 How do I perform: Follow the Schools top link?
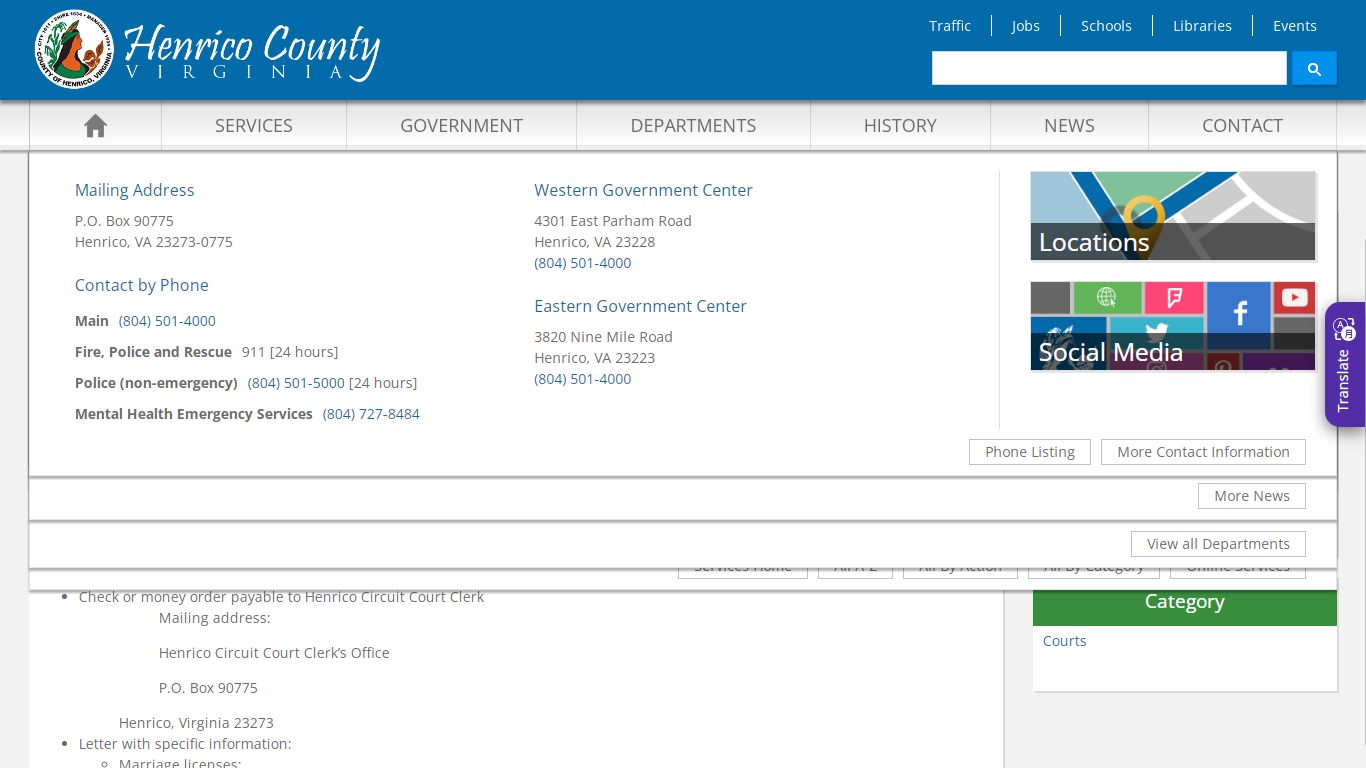[x=1106, y=26]
